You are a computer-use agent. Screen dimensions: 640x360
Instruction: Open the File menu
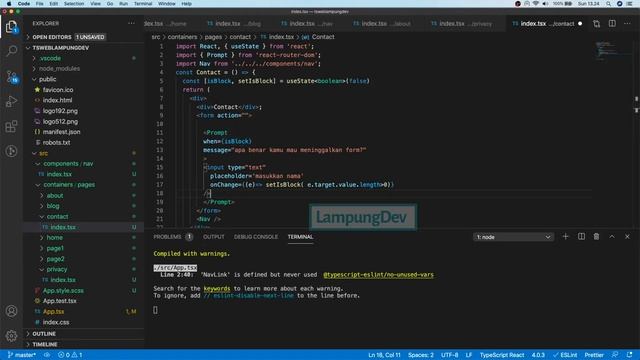pyautogui.click(x=40, y=4)
